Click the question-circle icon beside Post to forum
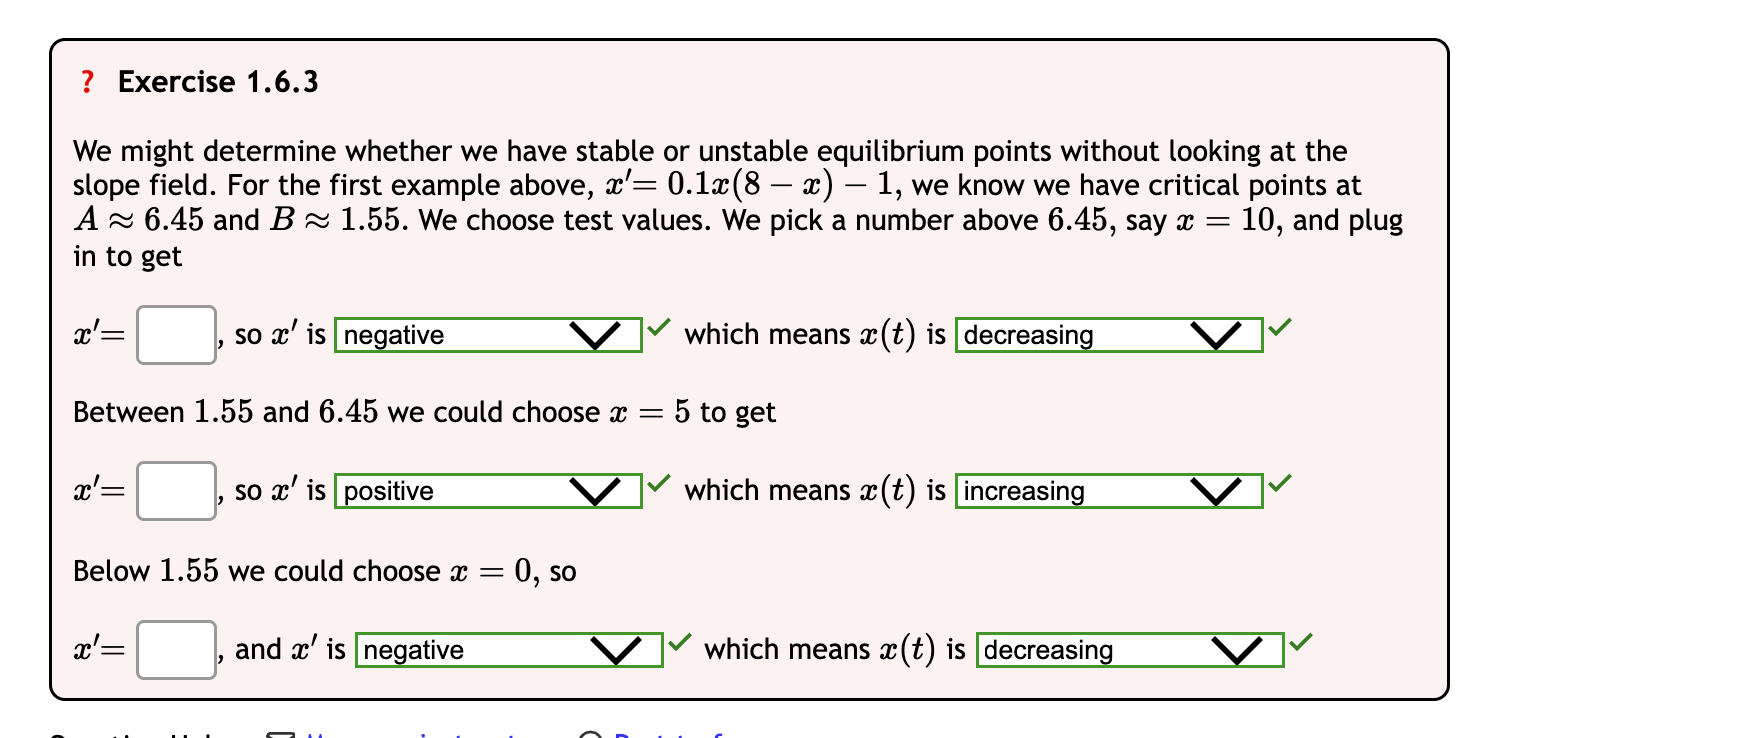This screenshot has width=1750, height=738. 590,734
